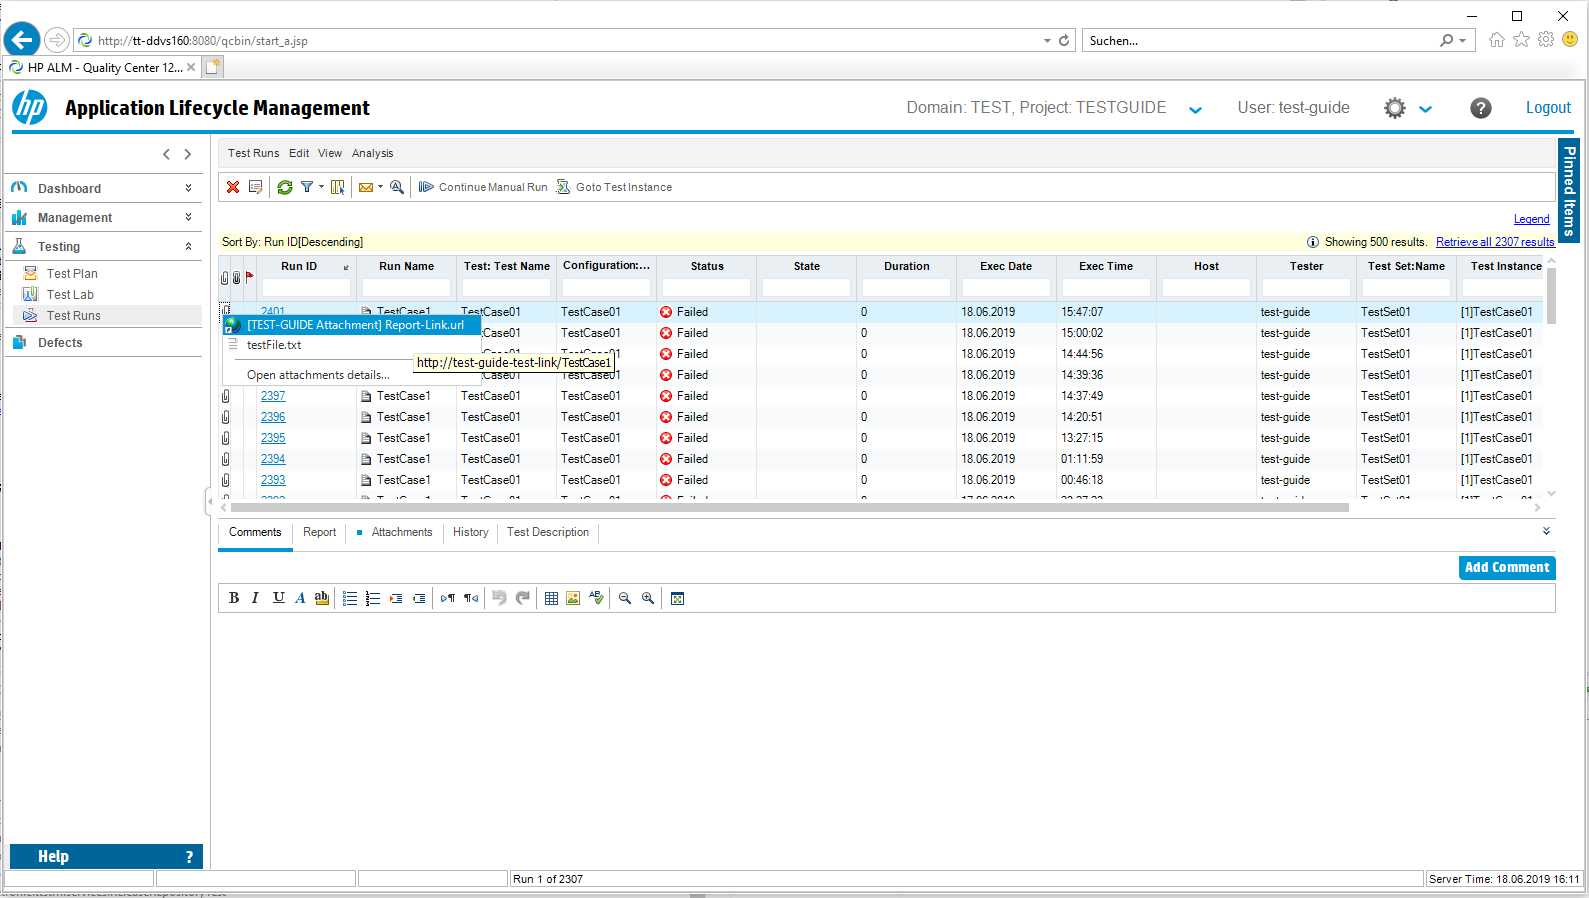The height and width of the screenshot is (898, 1589).
Task: Insert an image in the comment
Action: (x=573, y=598)
